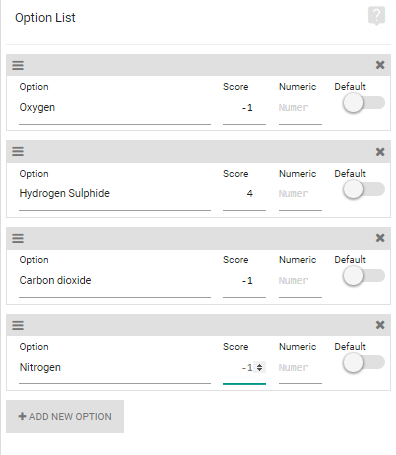The image size is (396, 455).
Task: Click the Carbon dioxide Numeric field
Action: (300, 281)
